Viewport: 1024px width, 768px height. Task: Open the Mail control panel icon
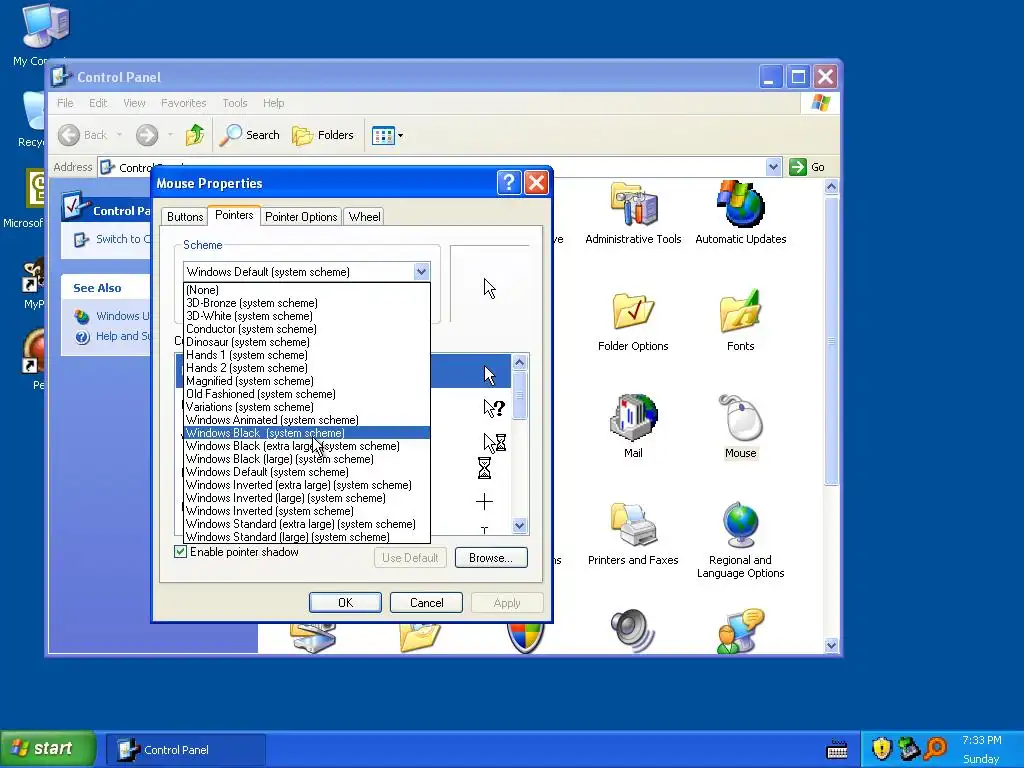[x=633, y=426]
